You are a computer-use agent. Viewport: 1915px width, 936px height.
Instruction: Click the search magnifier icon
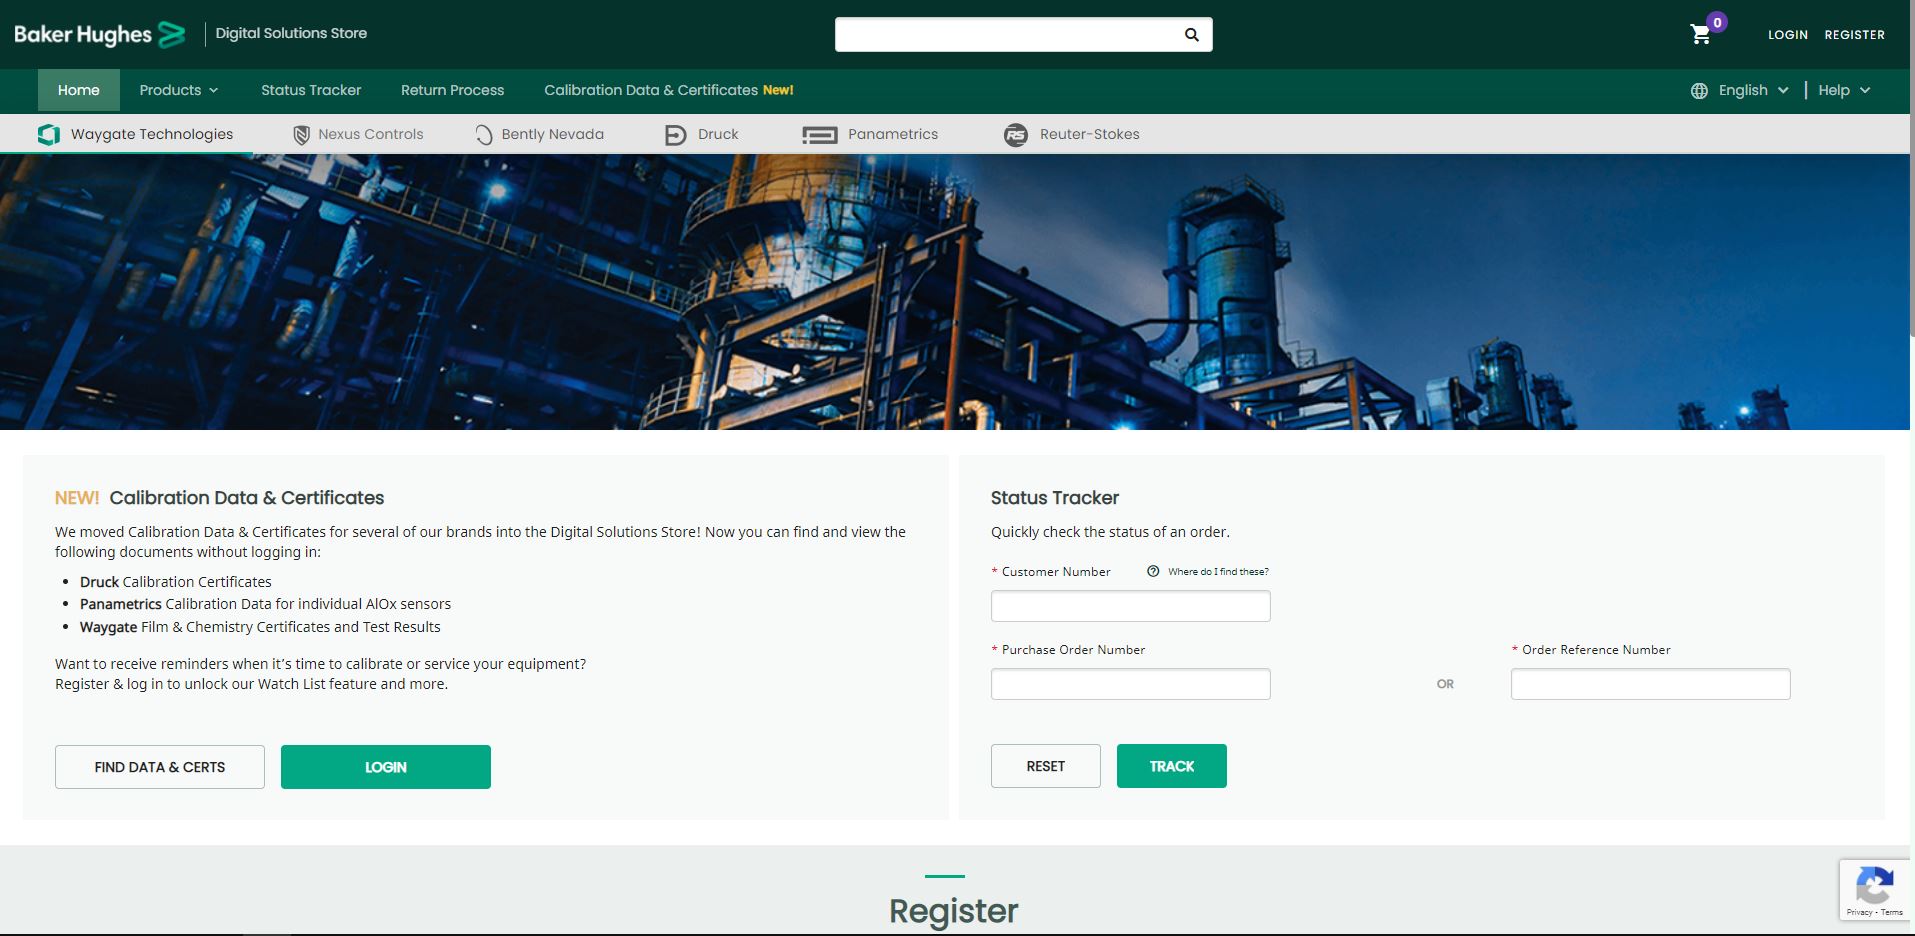(1191, 34)
